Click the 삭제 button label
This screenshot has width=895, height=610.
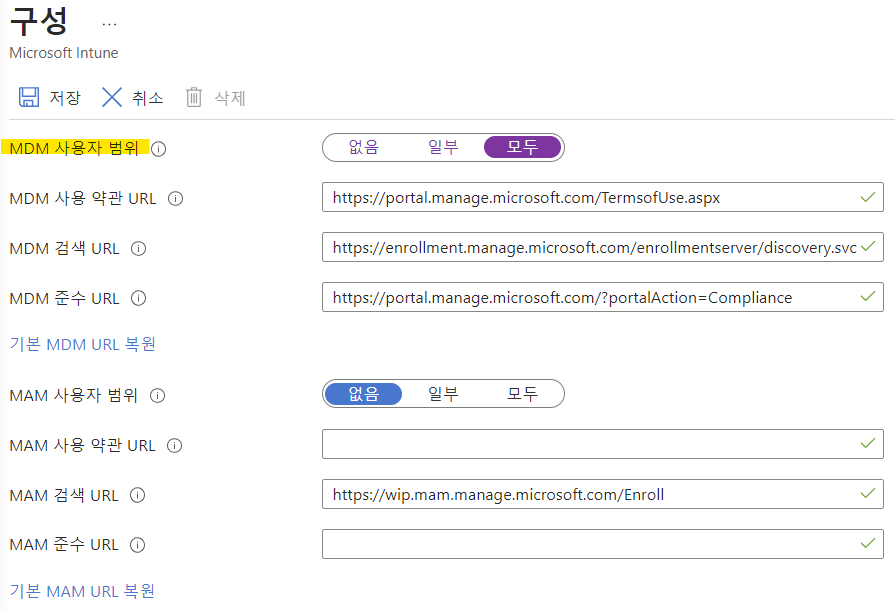pyautogui.click(x=229, y=98)
